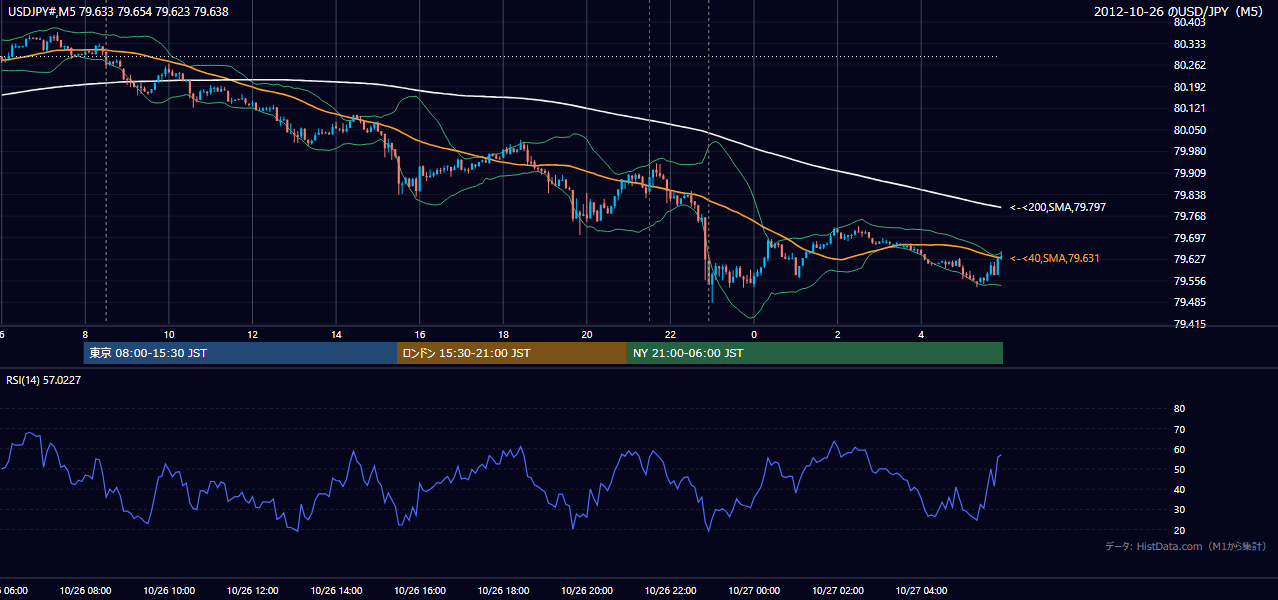Screen dimensions: 1278x600
Task: Click RSI axis level 60
Action: 1179,449
